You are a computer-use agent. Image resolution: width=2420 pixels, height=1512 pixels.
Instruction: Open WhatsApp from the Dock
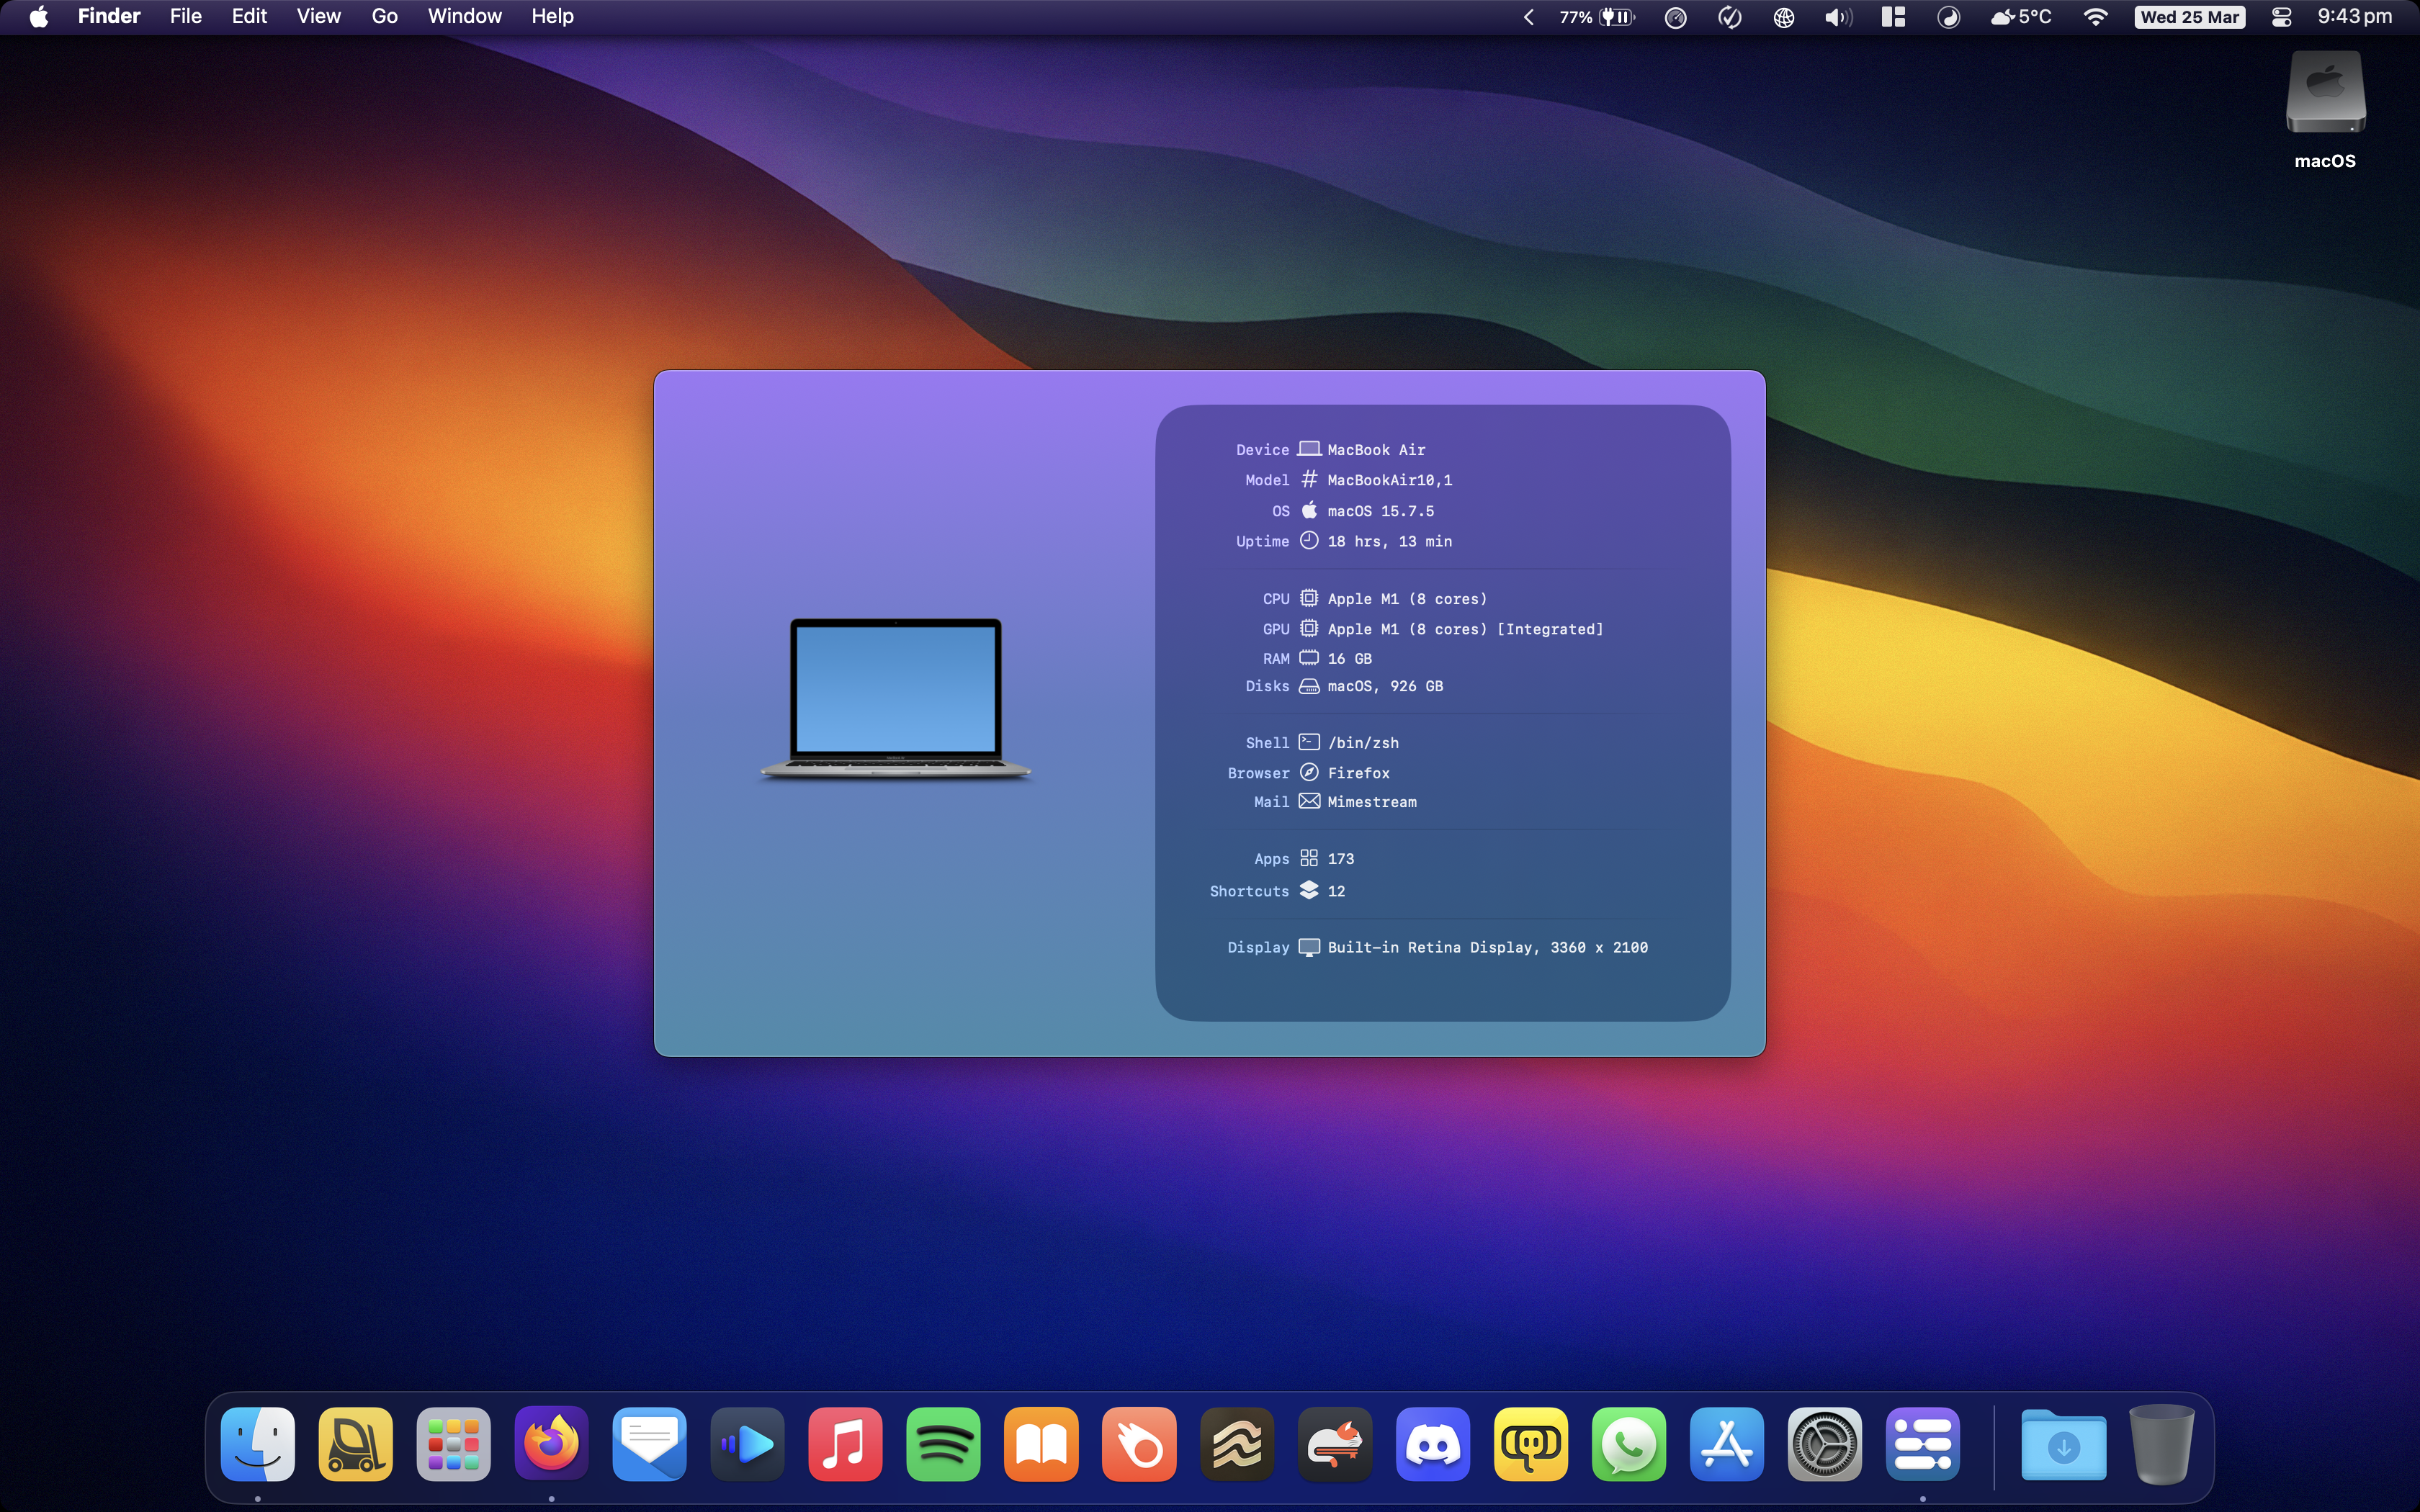[x=1630, y=1444]
